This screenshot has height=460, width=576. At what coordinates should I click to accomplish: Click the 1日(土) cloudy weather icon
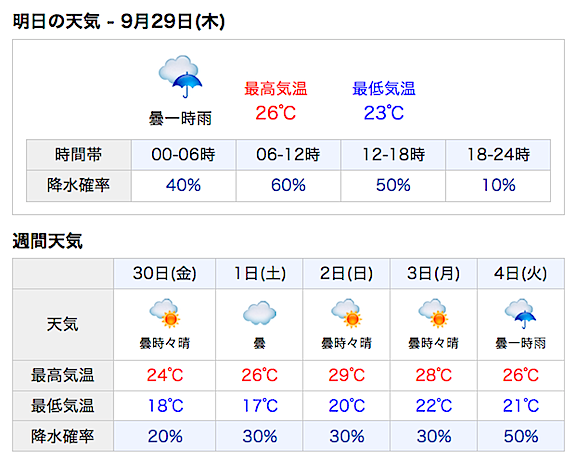coord(259,313)
